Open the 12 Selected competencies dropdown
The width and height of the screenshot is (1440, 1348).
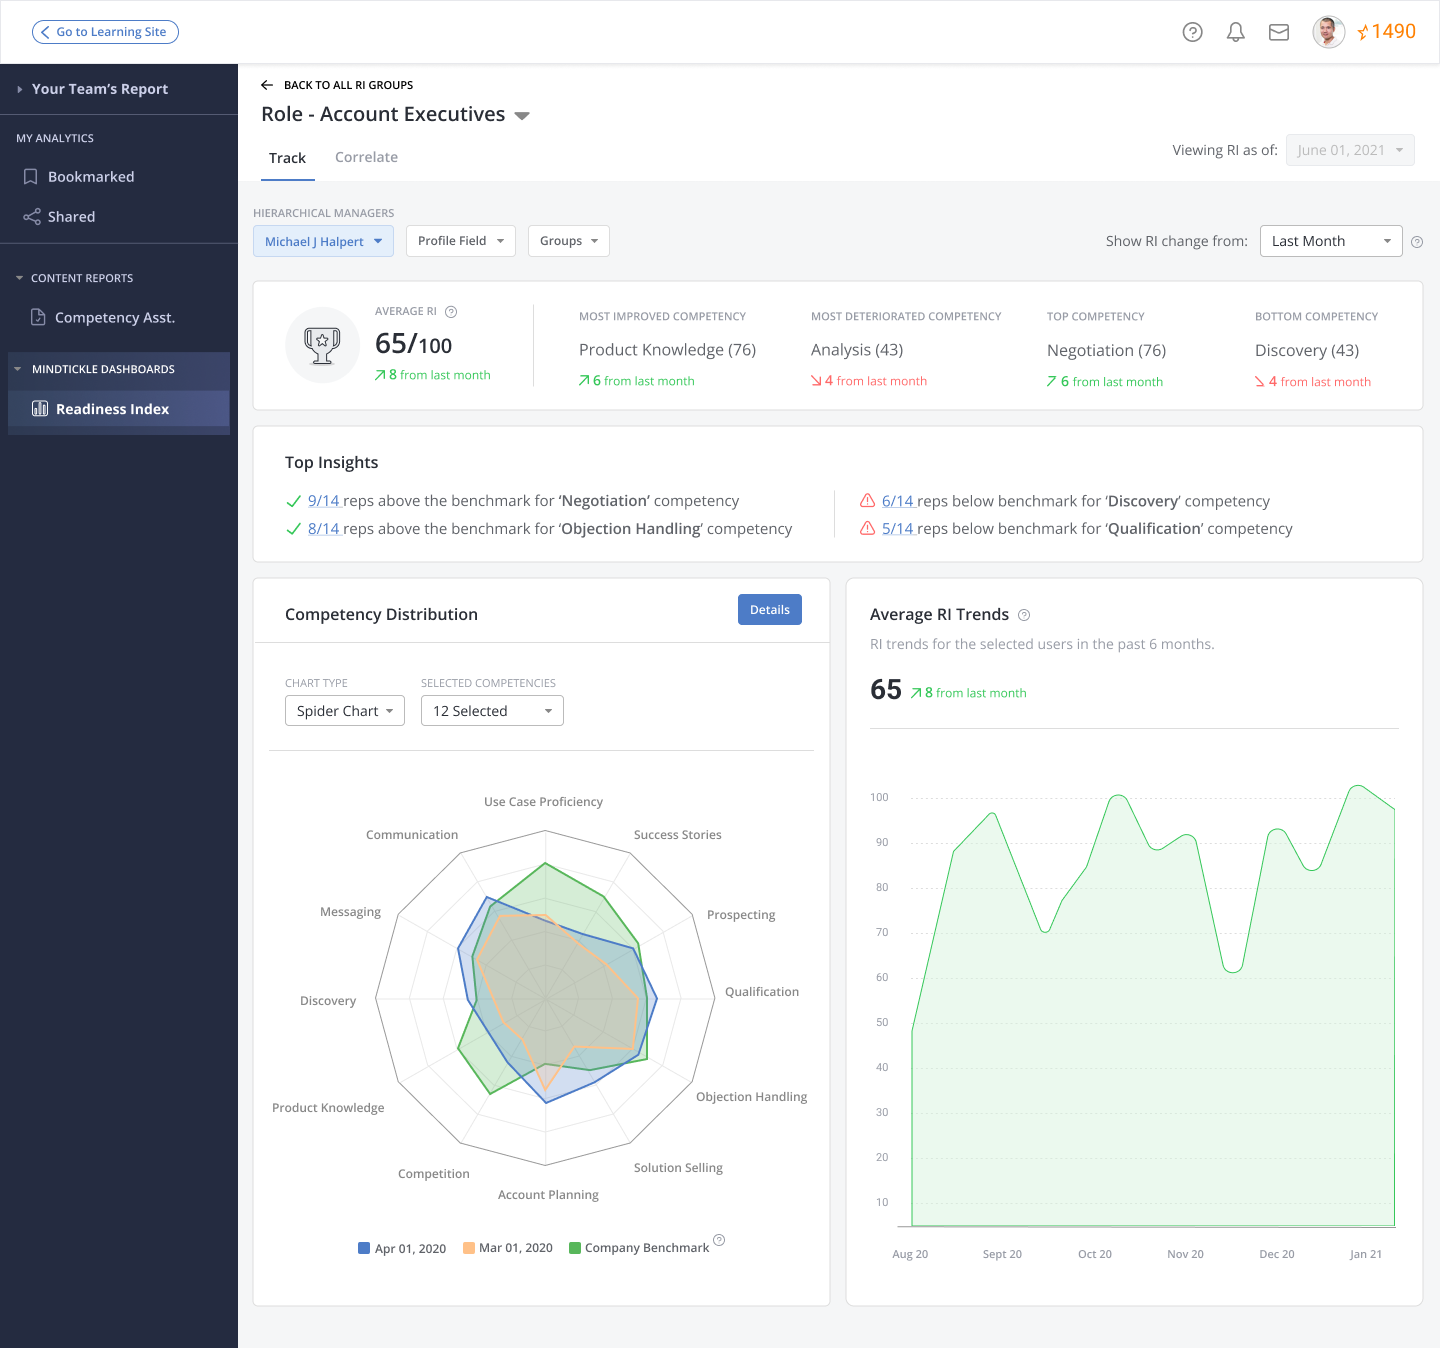[492, 711]
